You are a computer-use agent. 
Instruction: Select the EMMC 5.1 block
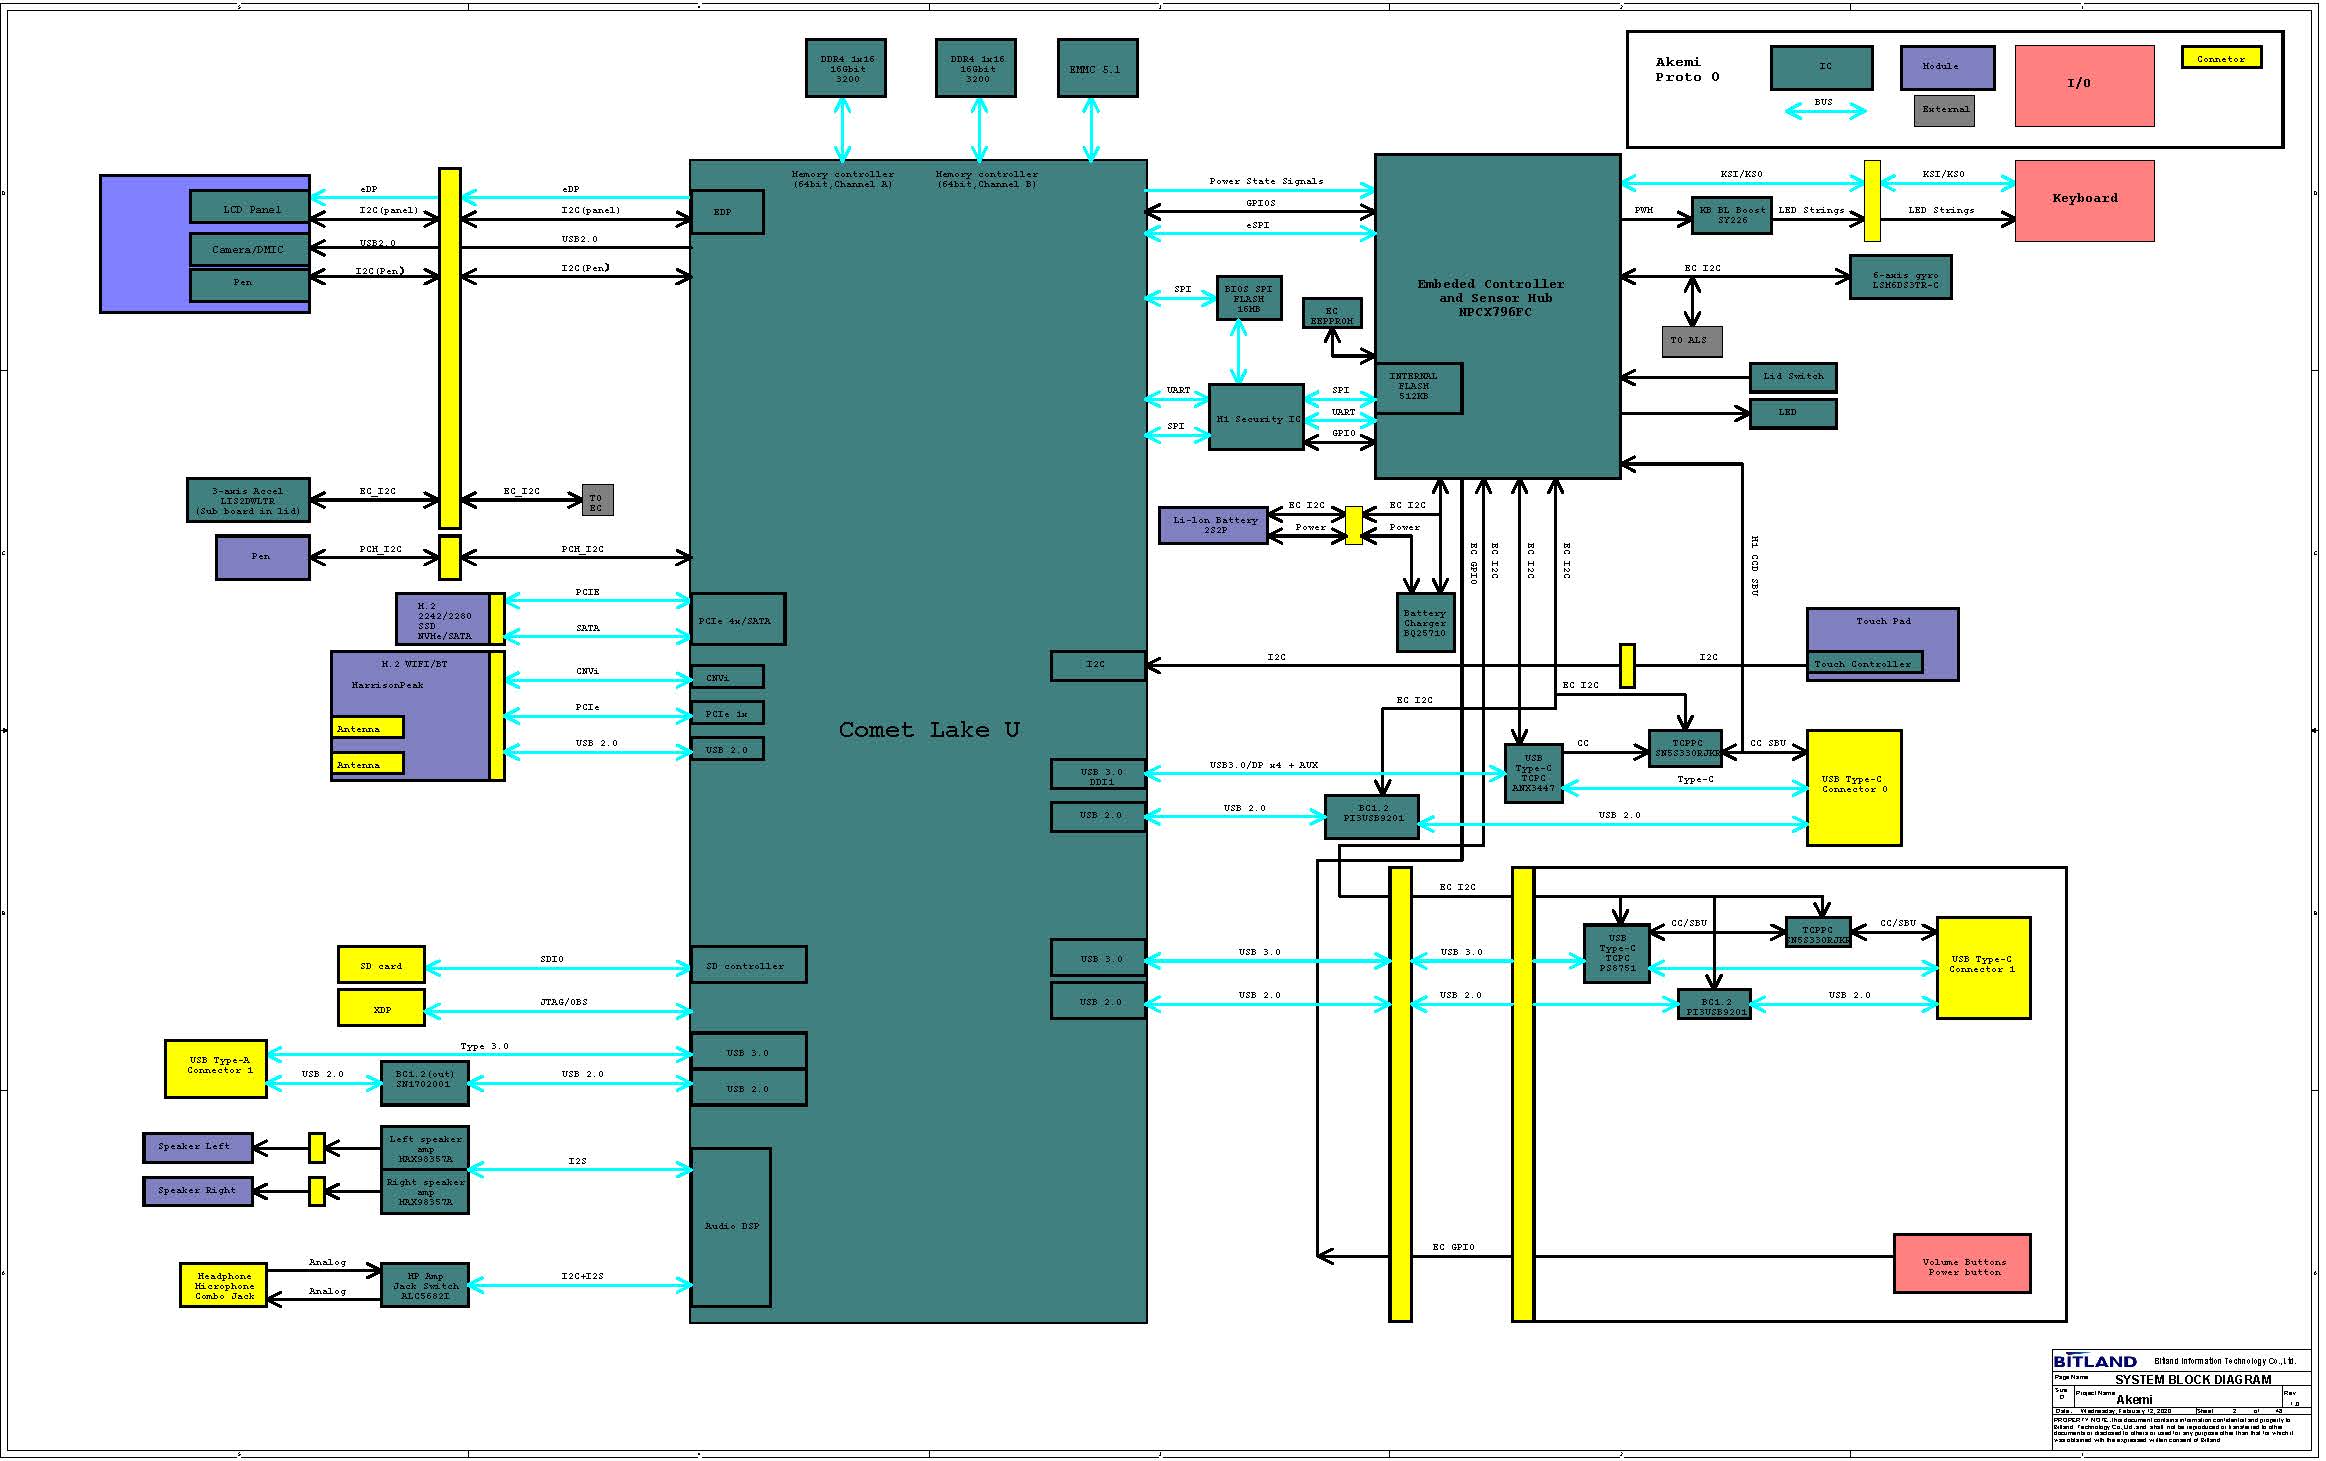pos(1096,69)
